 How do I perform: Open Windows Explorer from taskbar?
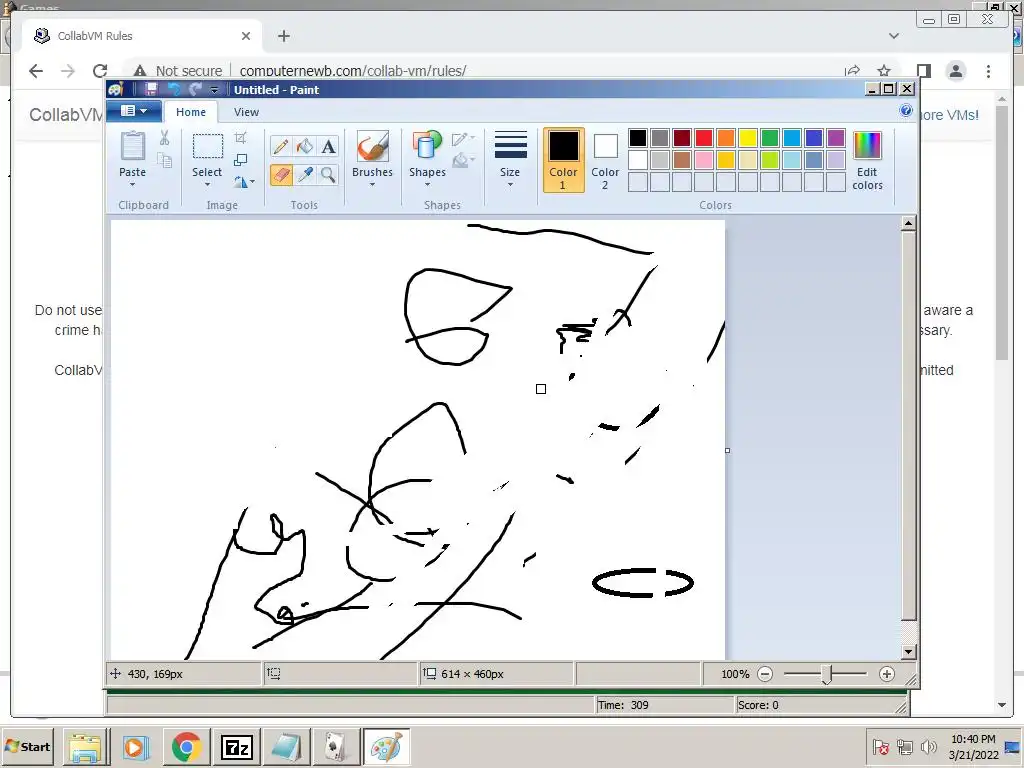pyautogui.click(x=86, y=746)
